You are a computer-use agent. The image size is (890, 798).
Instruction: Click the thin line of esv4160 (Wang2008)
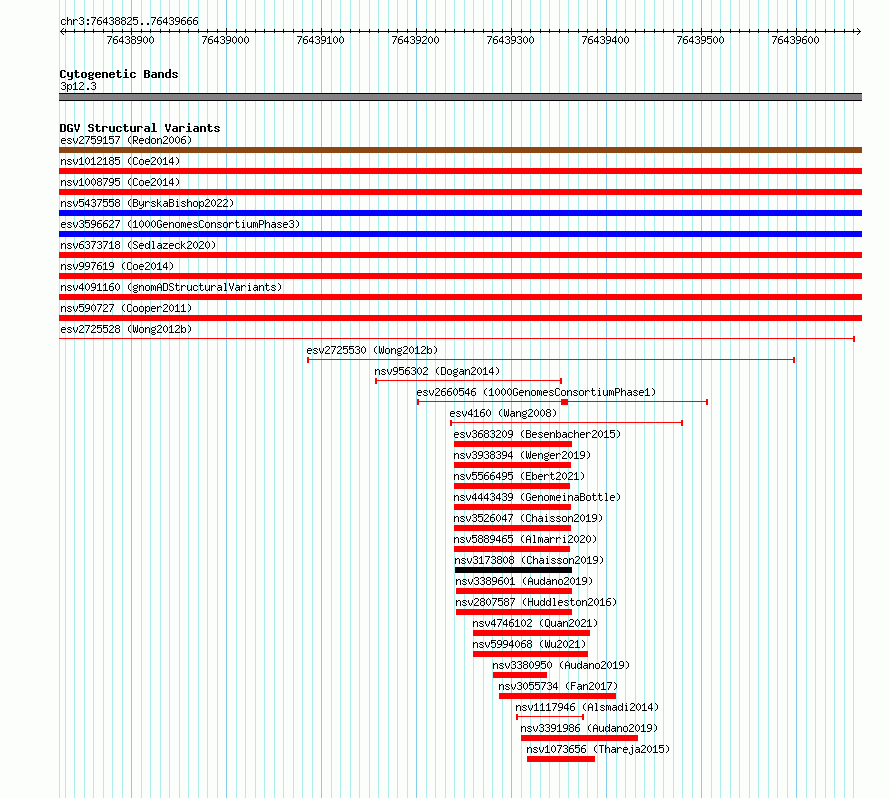pyautogui.click(x=566, y=423)
